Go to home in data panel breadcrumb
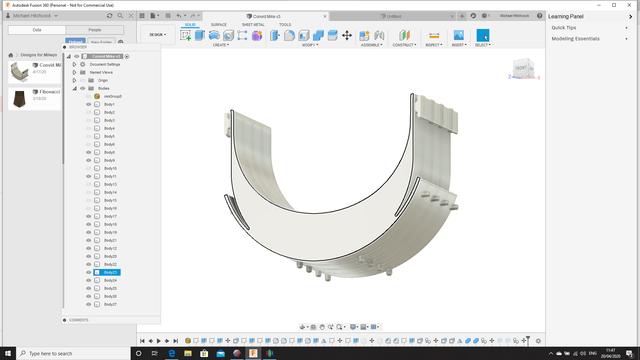The image size is (640, 360). click(11, 55)
